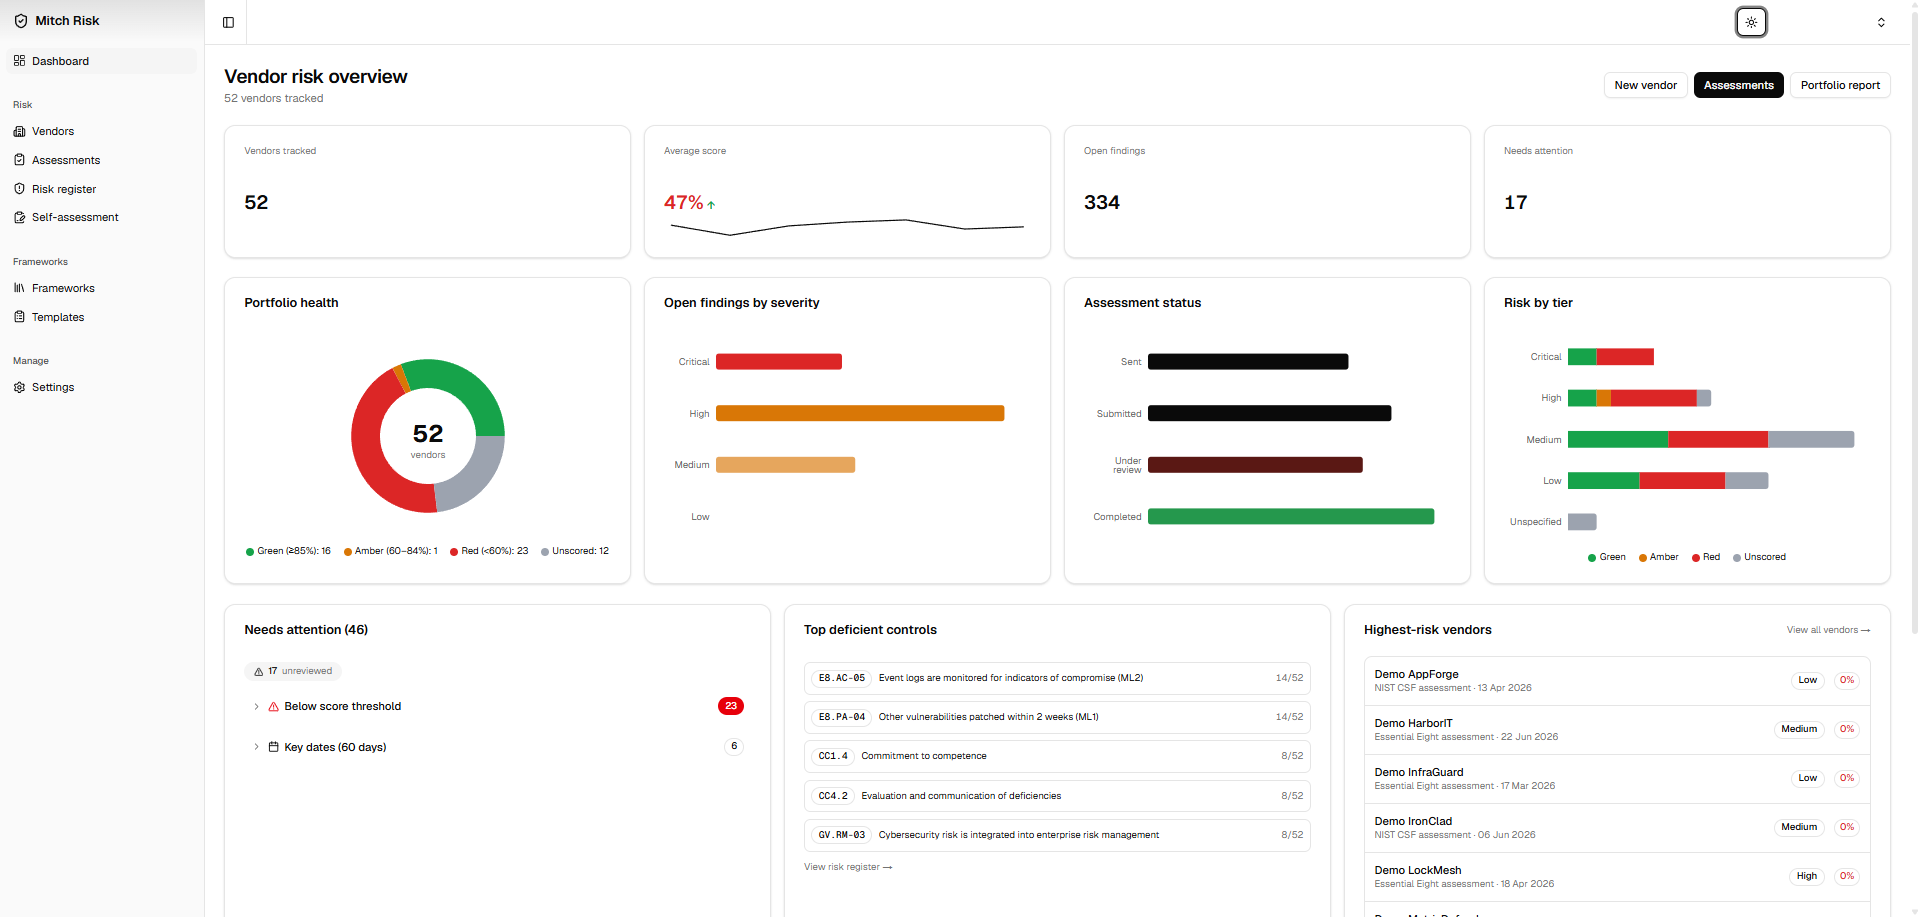The width and height of the screenshot is (1920, 917).
Task: Click the Mitch Risk shield logo icon
Action: pos(20,21)
